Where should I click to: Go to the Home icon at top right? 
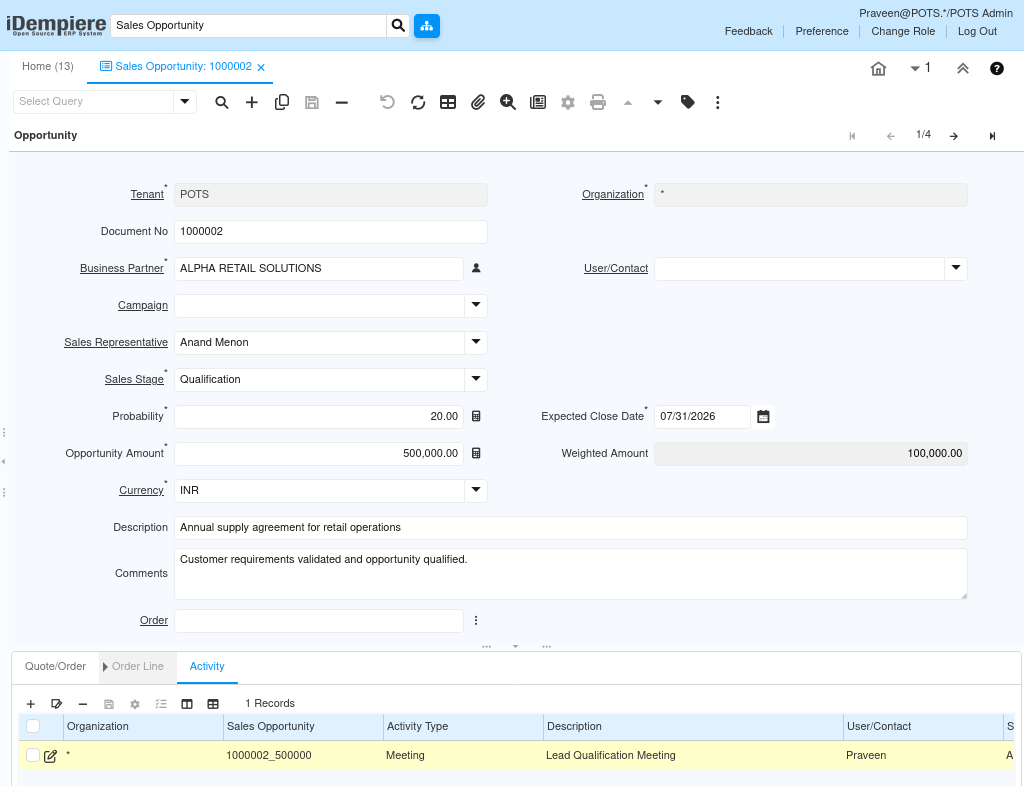click(x=878, y=69)
